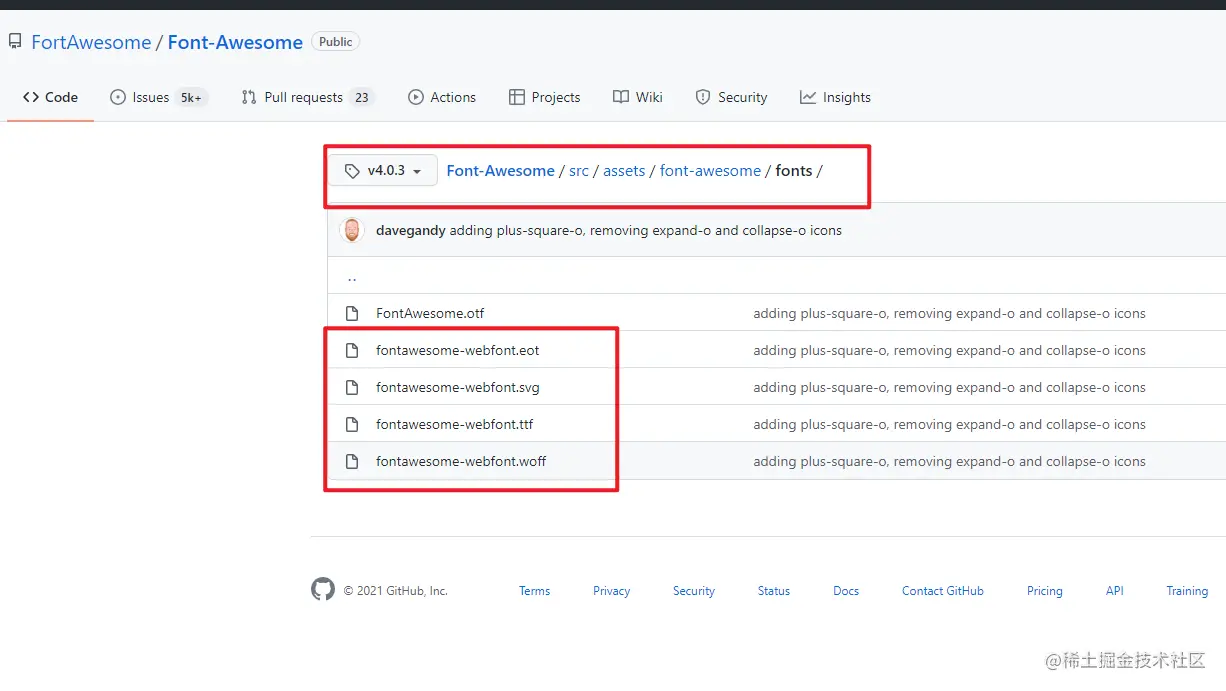
Task: Open the fontawesome-webfont.eot file
Action: coord(458,350)
